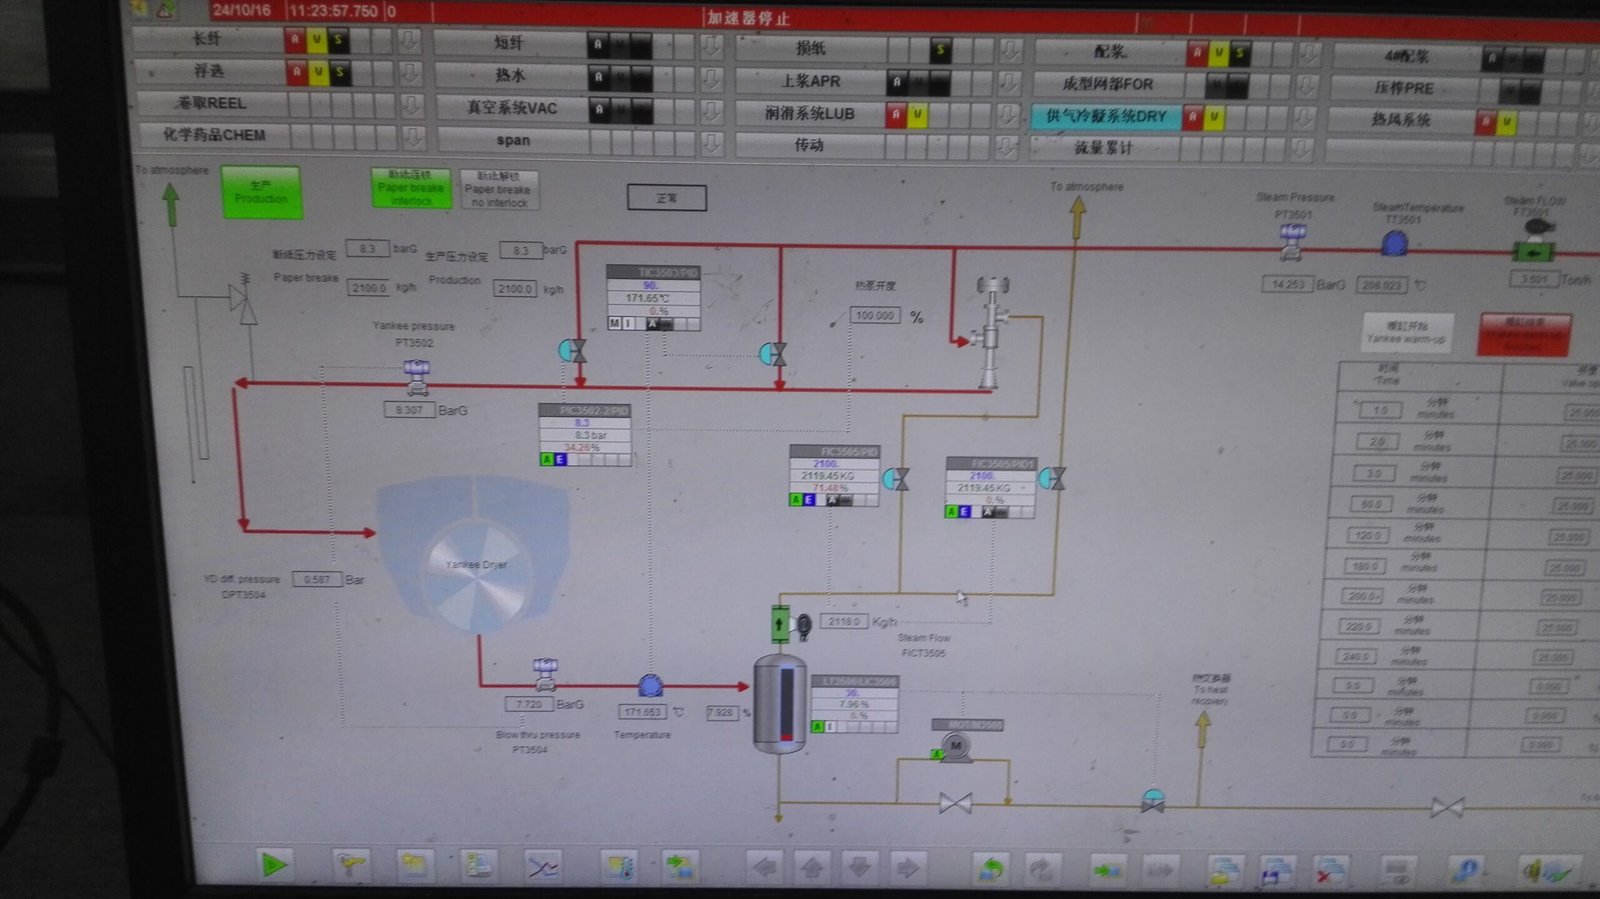Viewport: 1600px width, 899px height.
Task: Toggle the green 生产 Production mode button
Action: point(261,192)
